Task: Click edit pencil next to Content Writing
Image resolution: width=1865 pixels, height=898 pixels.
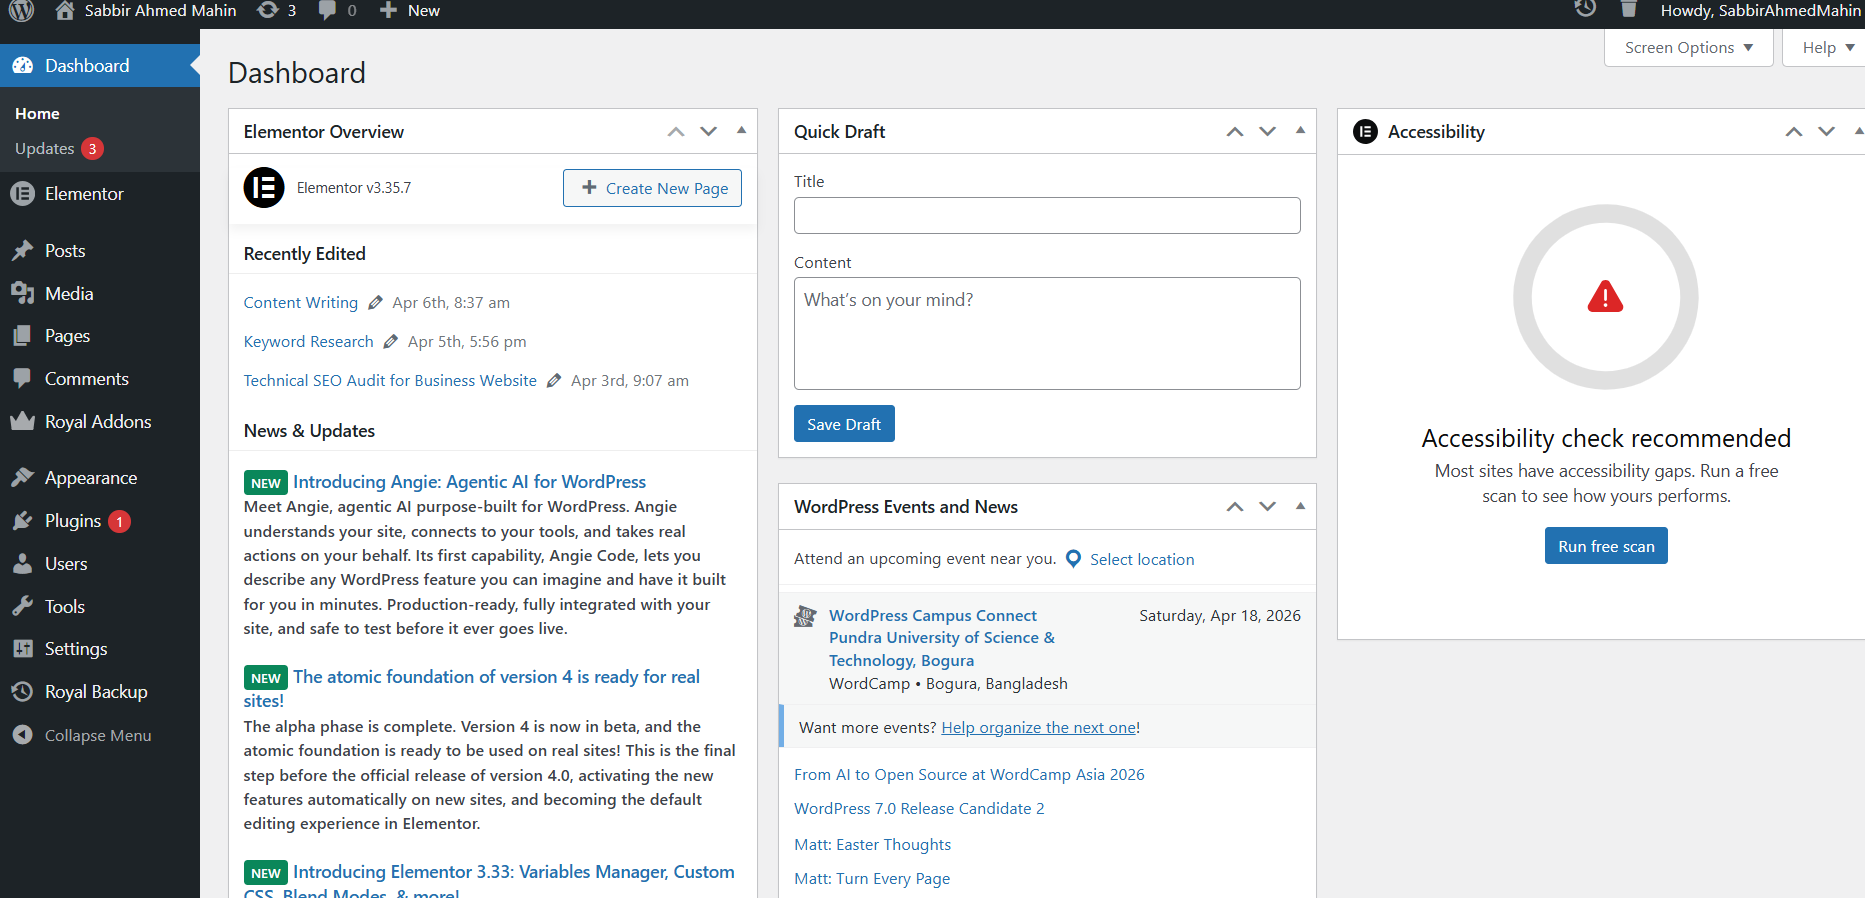Action: (375, 302)
